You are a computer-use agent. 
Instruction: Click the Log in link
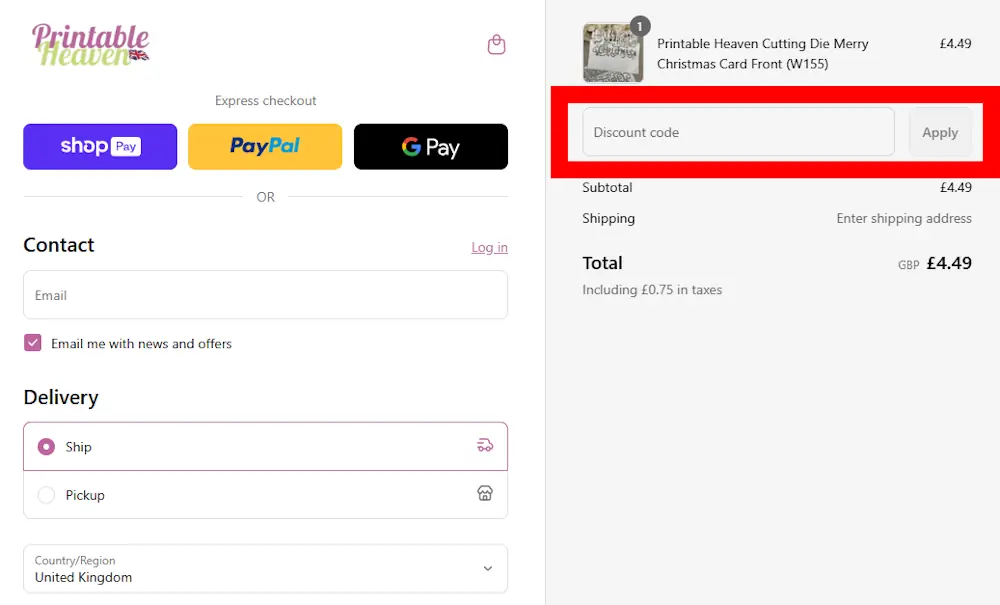[x=489, y=247]
